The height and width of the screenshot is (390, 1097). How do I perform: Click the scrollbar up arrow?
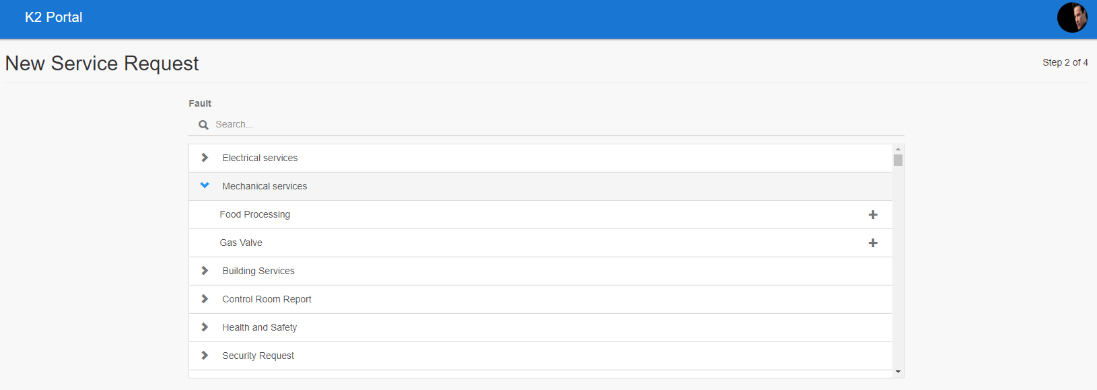[x=898, y=149]
